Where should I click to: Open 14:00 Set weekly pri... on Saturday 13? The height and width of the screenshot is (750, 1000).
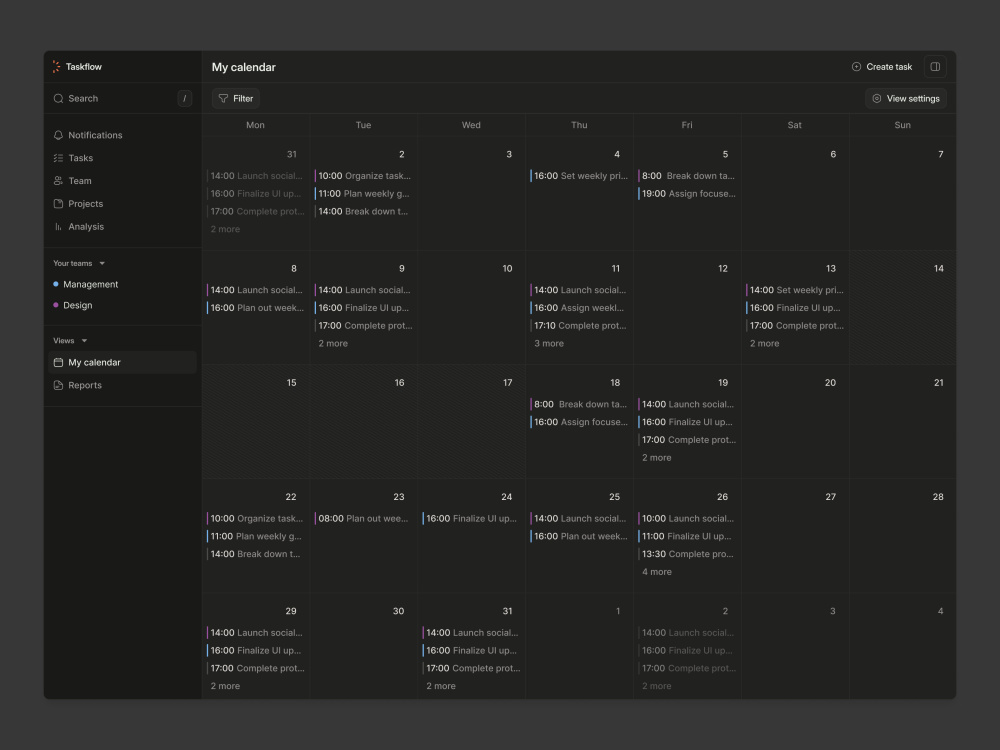coord(795,290)
